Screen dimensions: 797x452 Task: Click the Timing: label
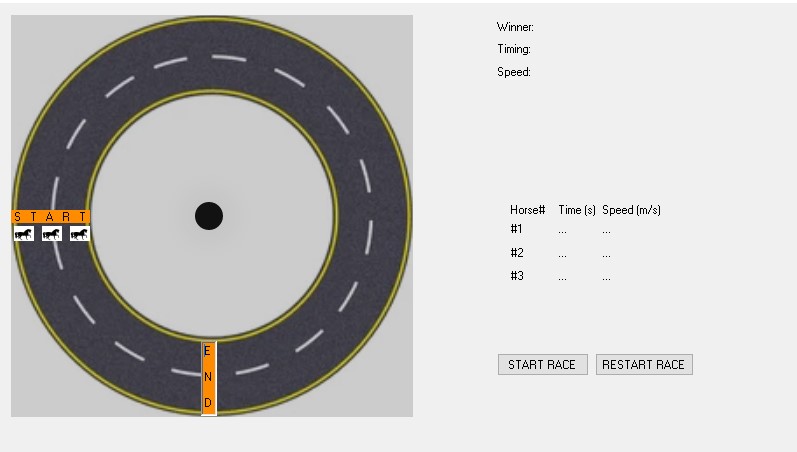pos(514,49)
